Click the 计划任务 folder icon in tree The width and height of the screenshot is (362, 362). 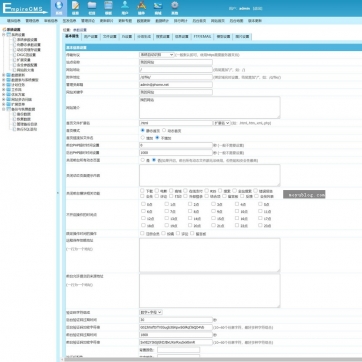[x=8, y=85]
